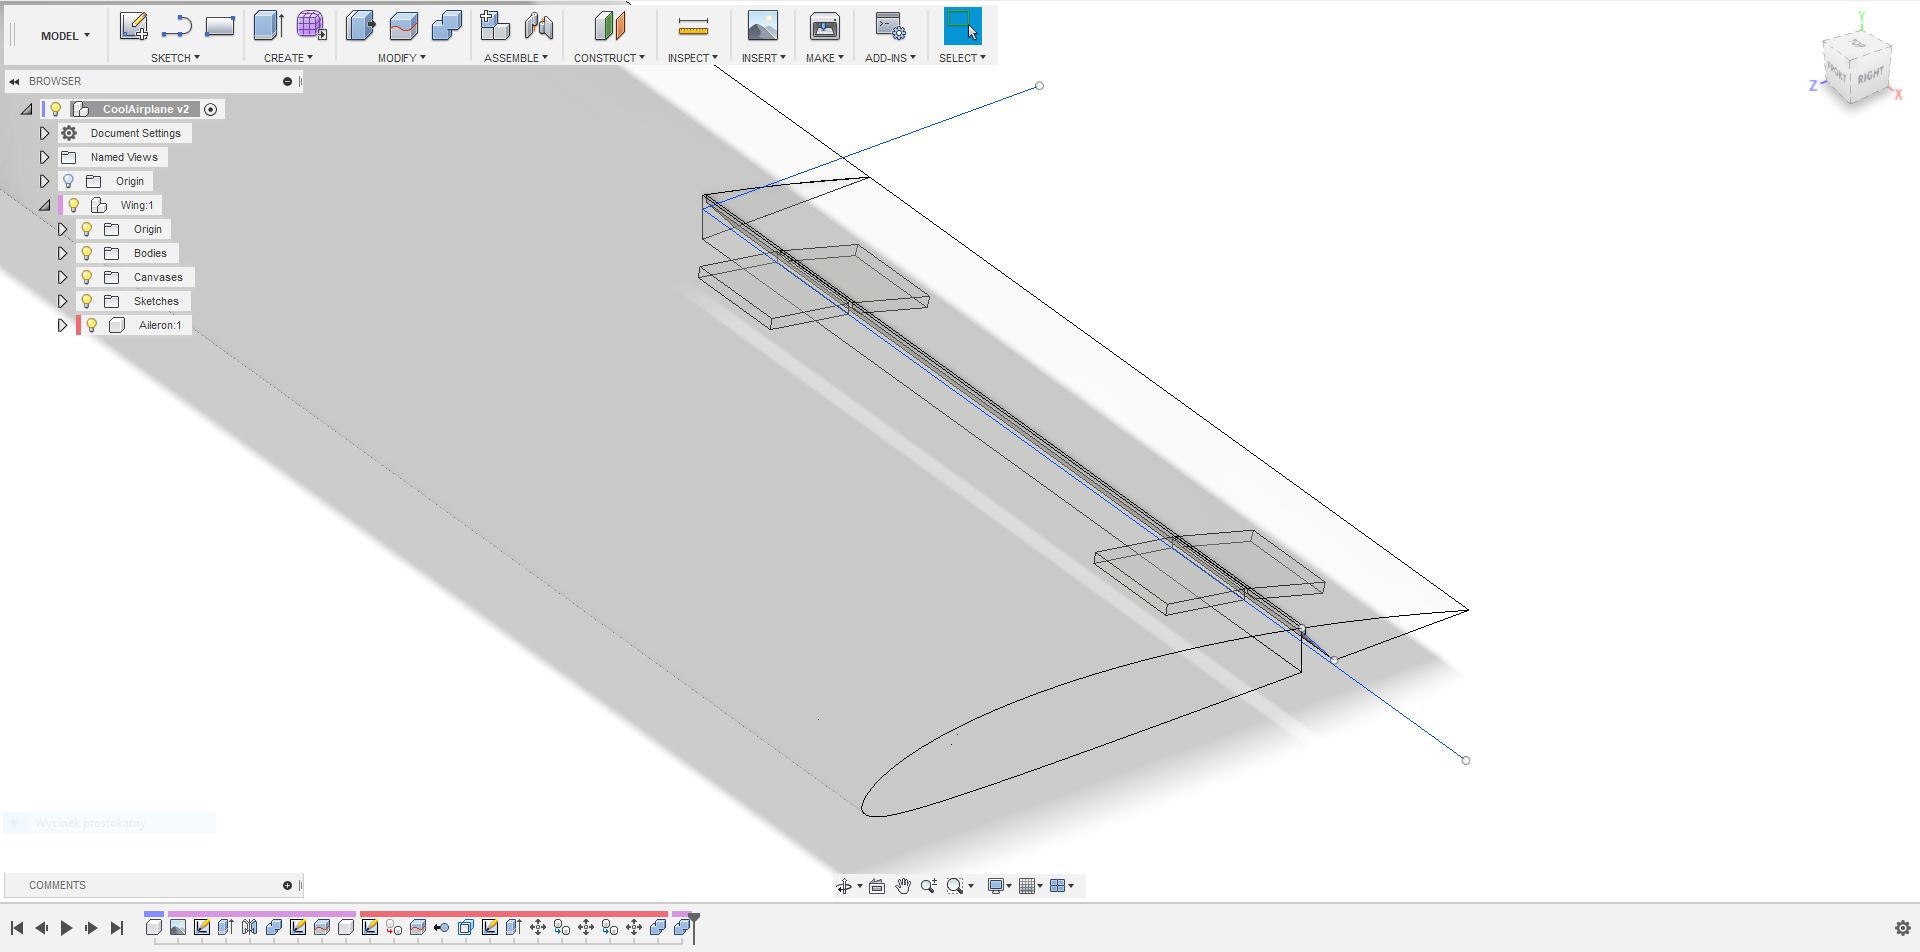Image resolution: width=1920 pixels, height=952 pixels.
Task: Activate the Extrude tool in the Create group
Action: click(268, 26)
